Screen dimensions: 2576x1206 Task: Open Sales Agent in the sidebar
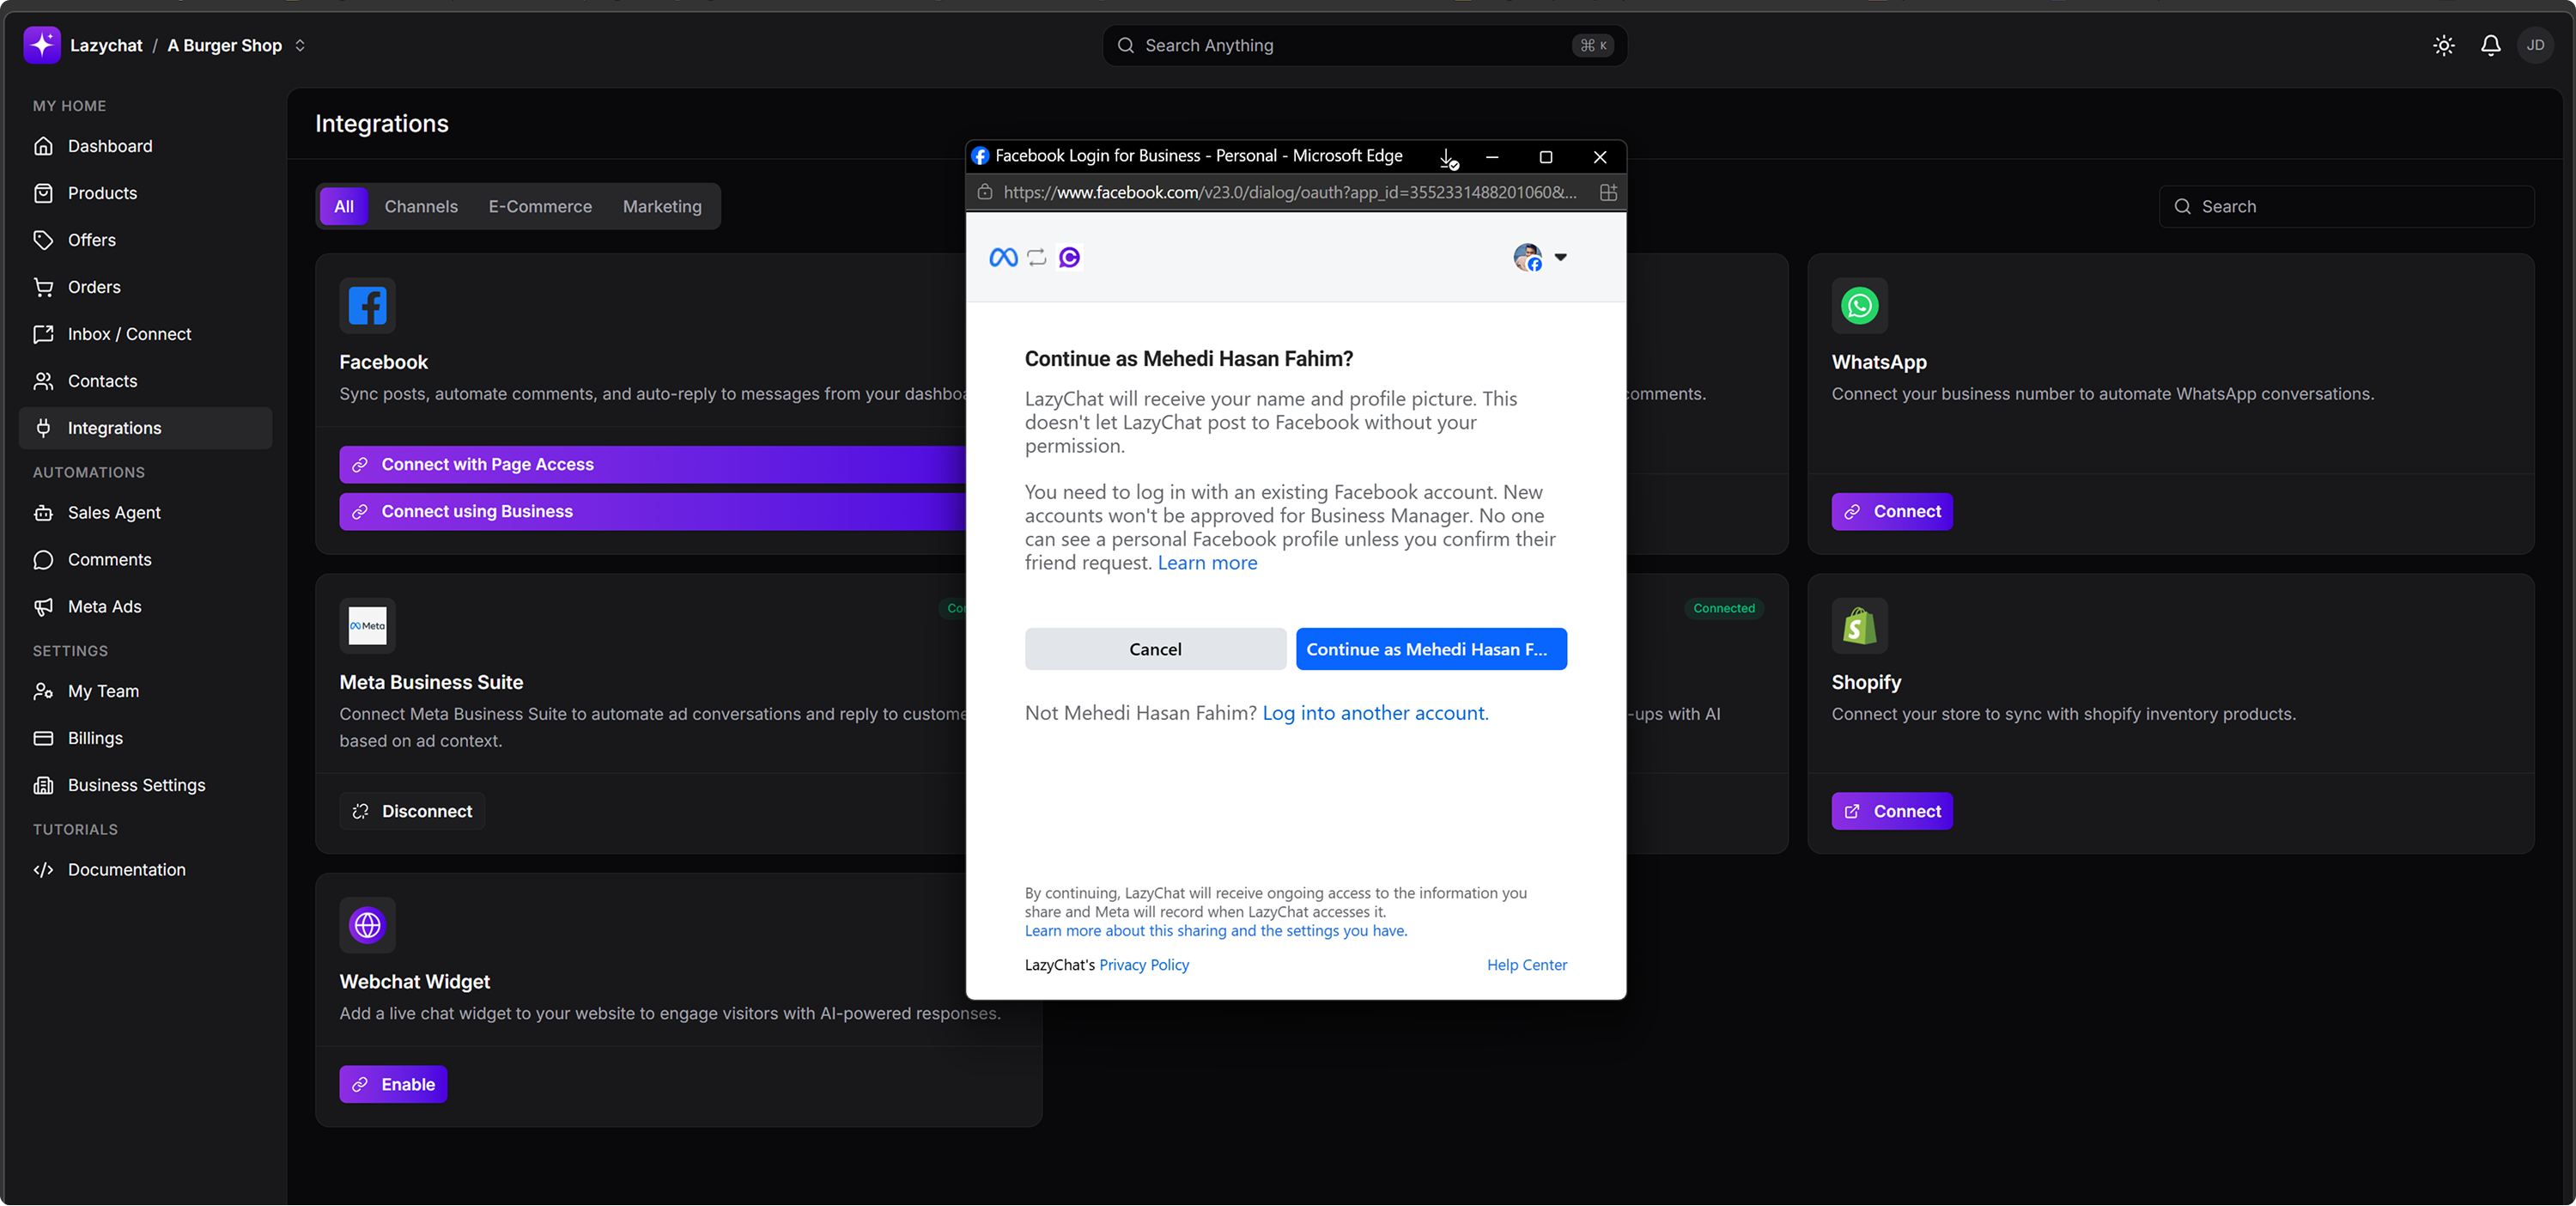pos(114,513)
